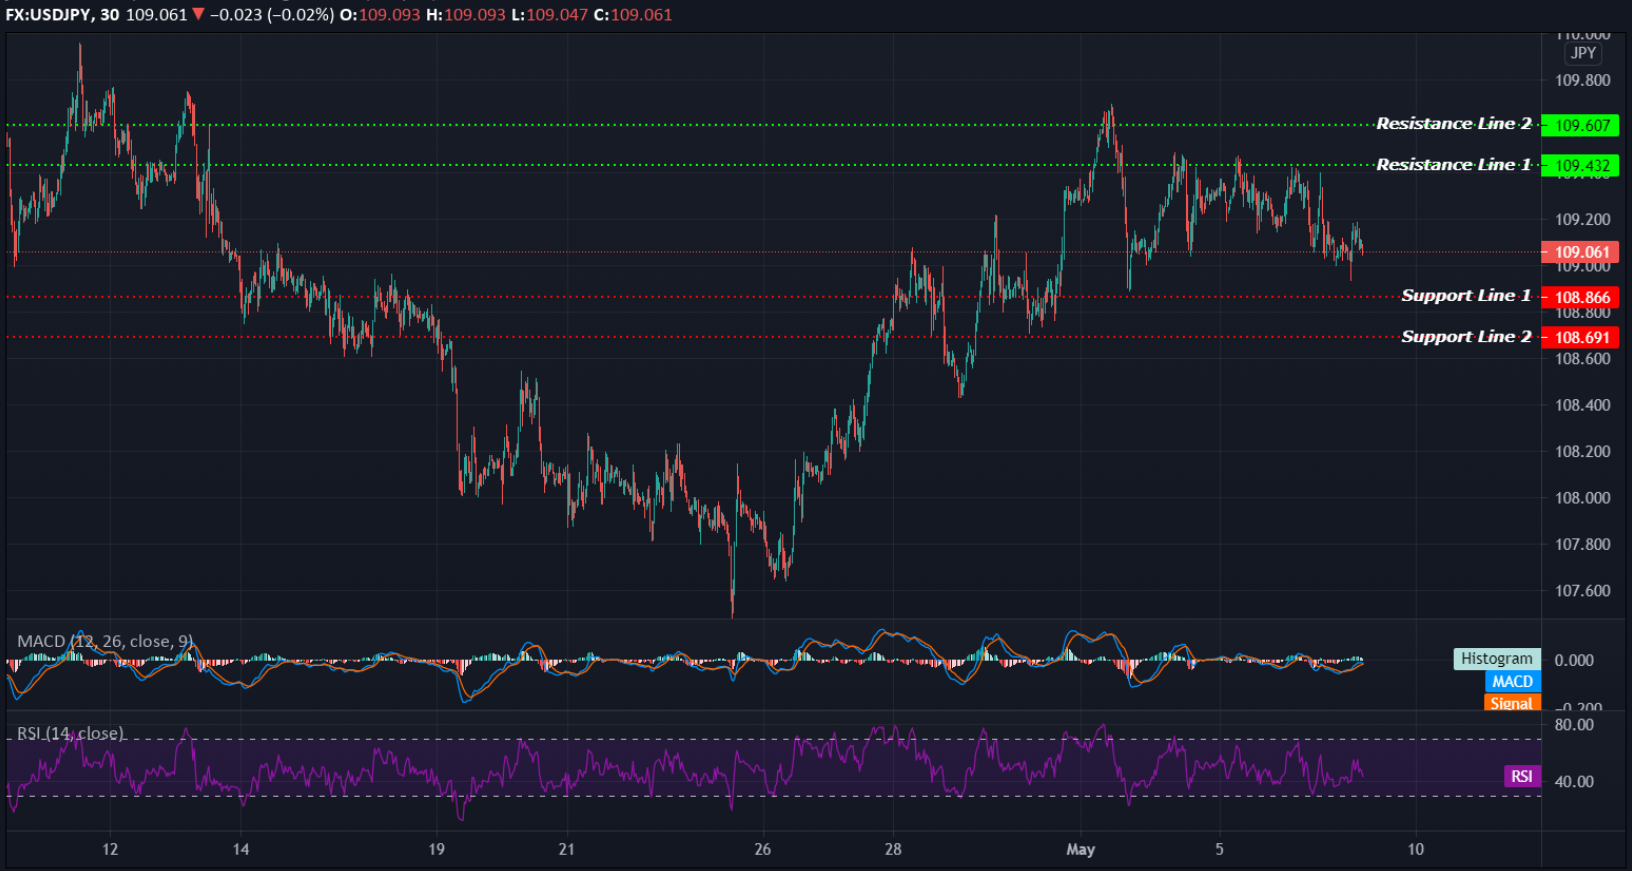Click the 108.400 price axis value
Image resolution: width=1632 pixels, height=871 pixels.
(x=1582, y=405)
